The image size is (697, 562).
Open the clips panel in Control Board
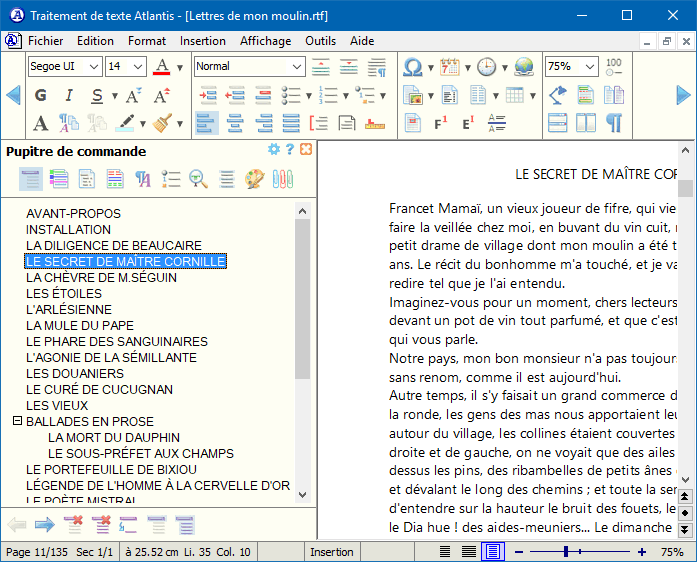click(283, 179)
